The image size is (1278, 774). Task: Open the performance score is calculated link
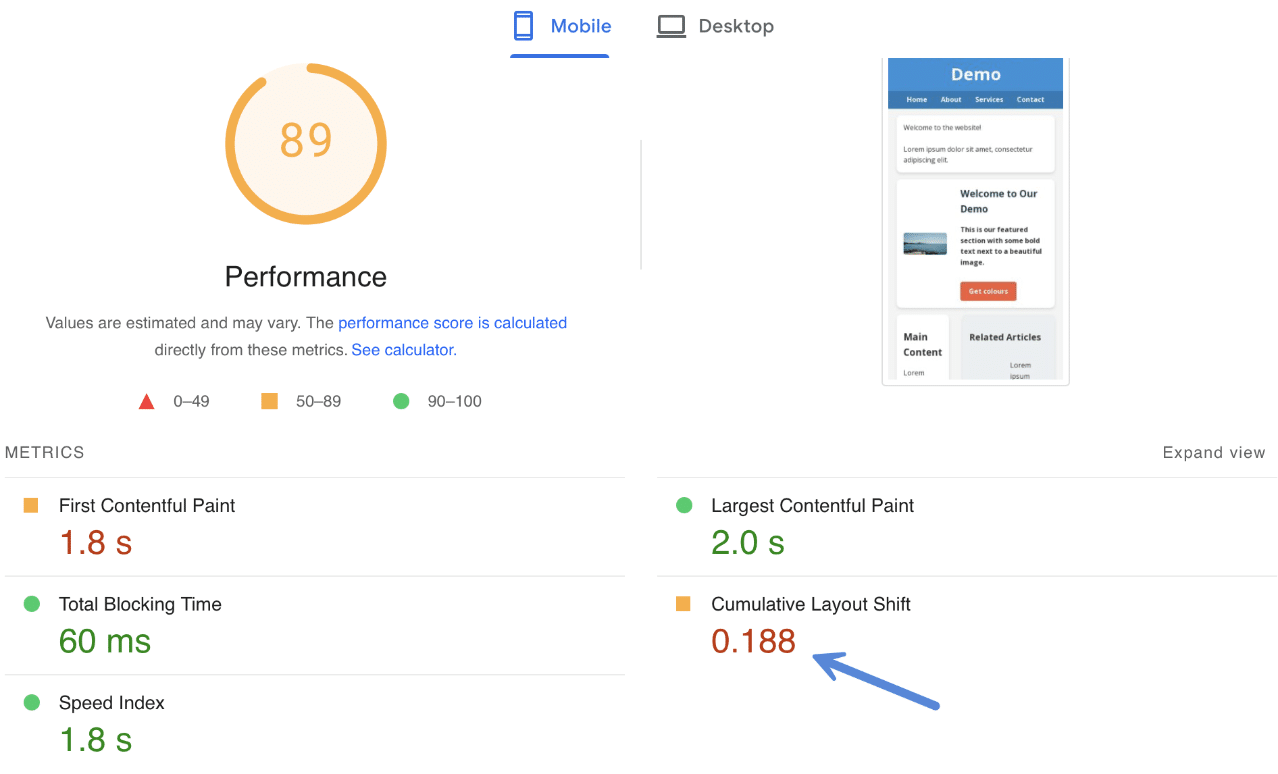click(x=452, y=322)
